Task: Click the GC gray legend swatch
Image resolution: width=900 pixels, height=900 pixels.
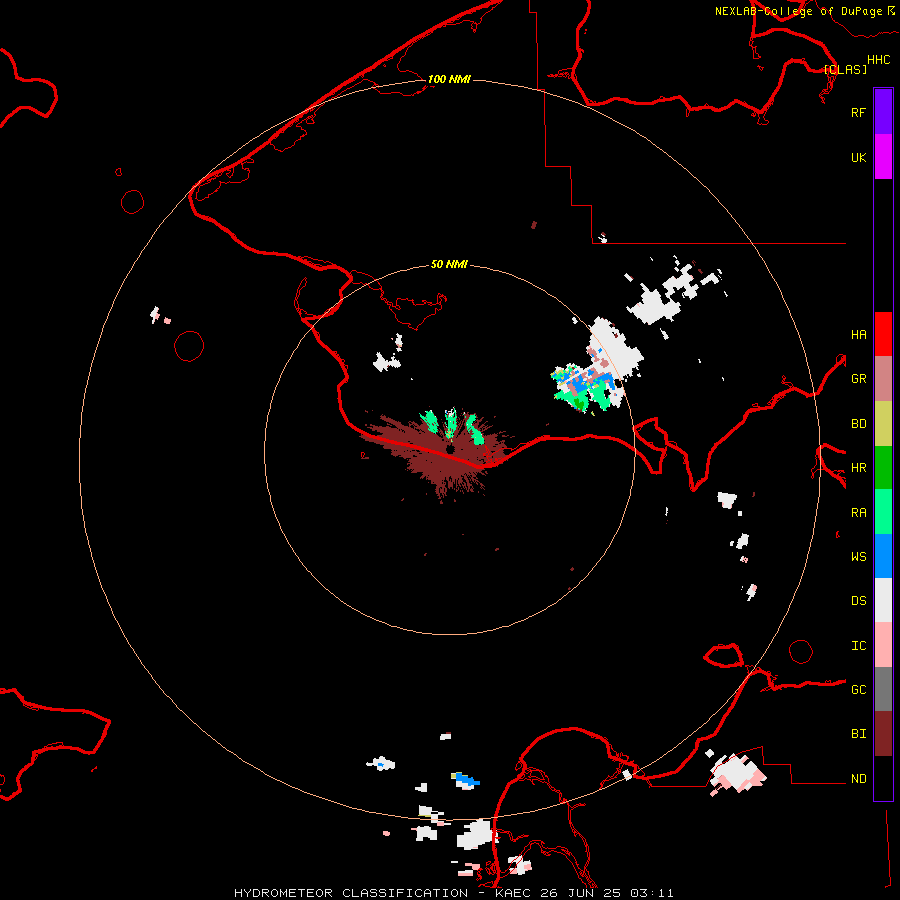Action: tap(883, 689)
